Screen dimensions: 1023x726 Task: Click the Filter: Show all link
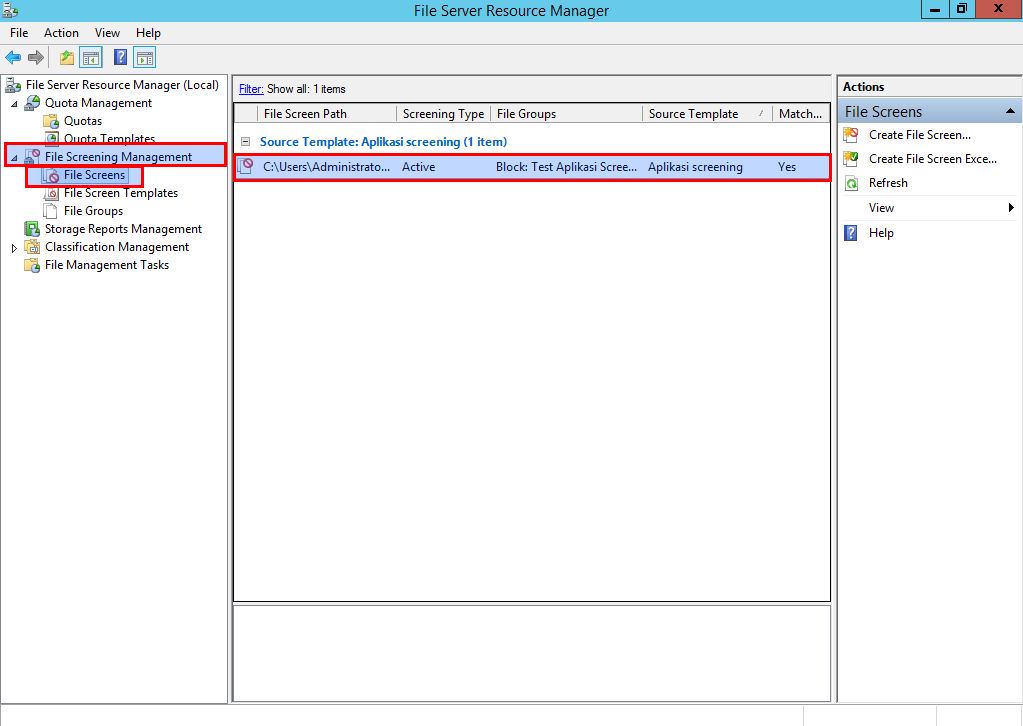250,88
